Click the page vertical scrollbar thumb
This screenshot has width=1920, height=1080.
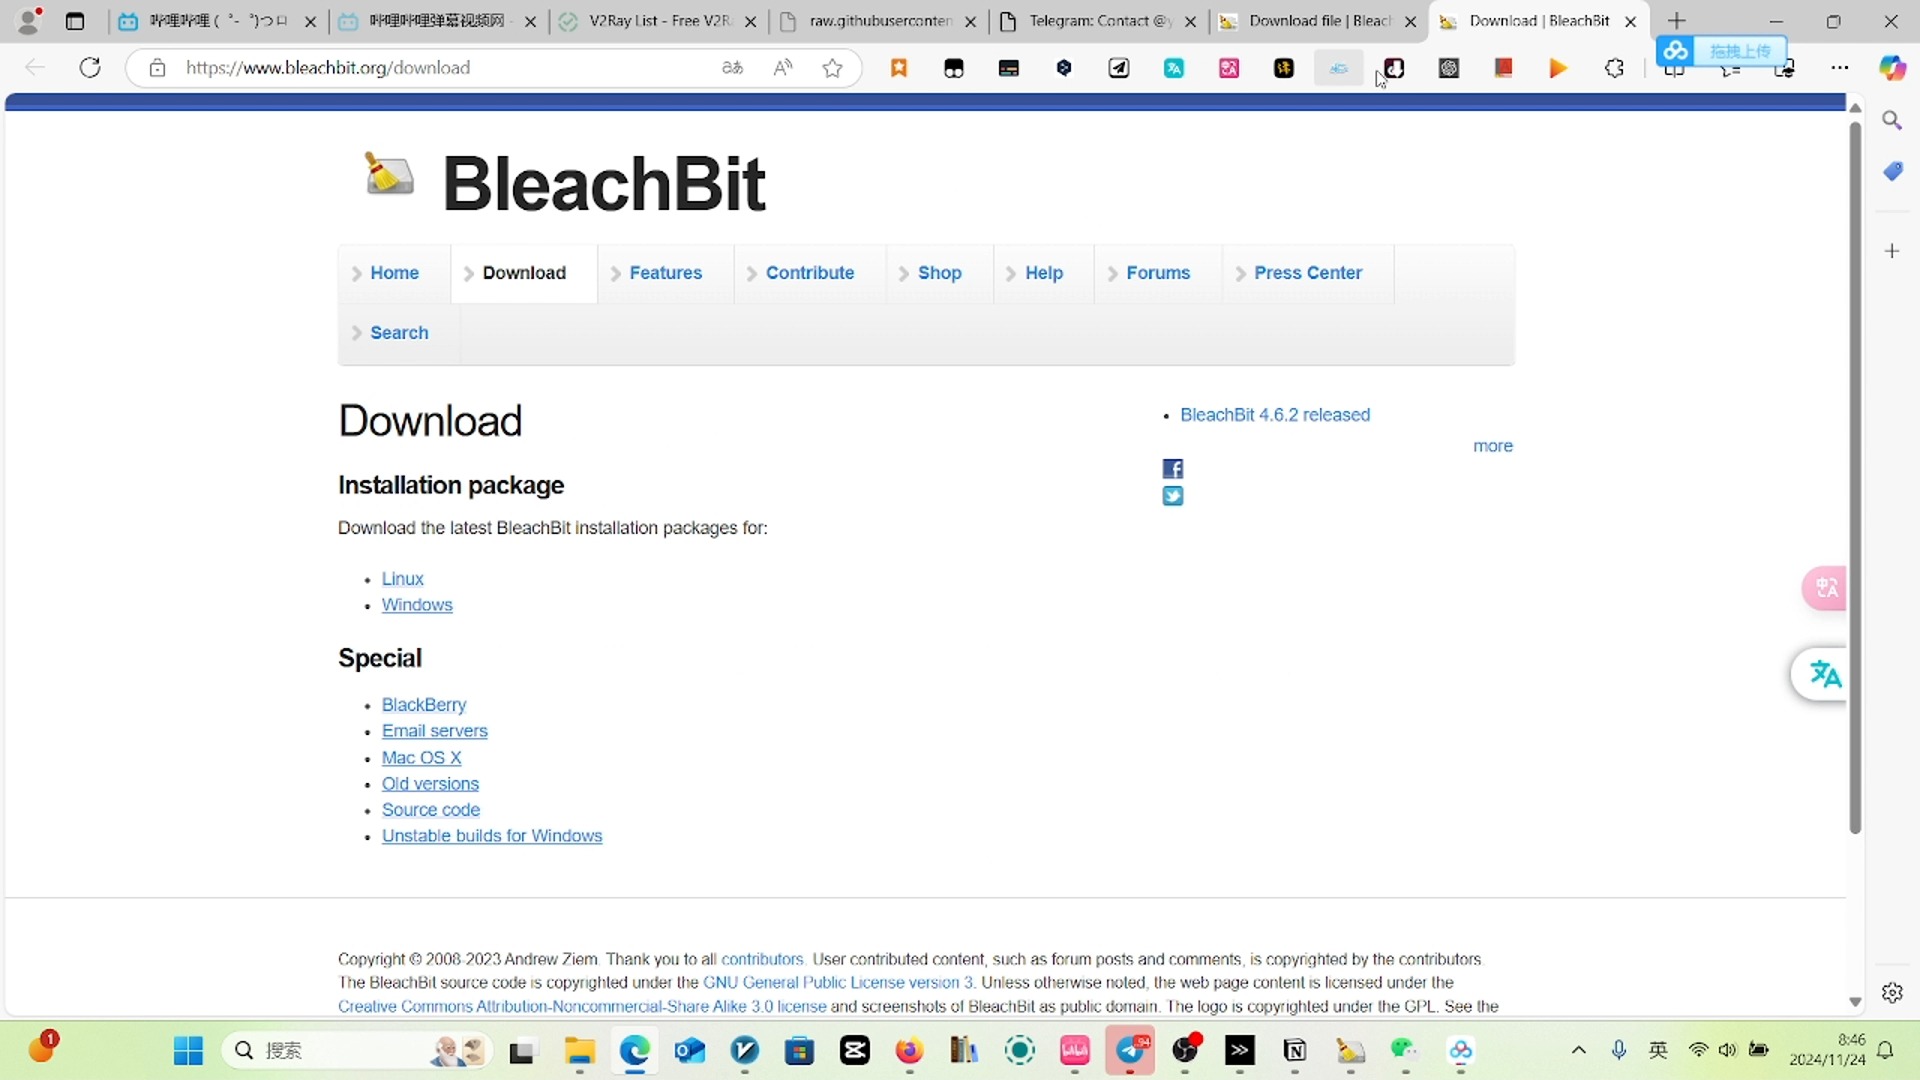(x=1855, y=478)
